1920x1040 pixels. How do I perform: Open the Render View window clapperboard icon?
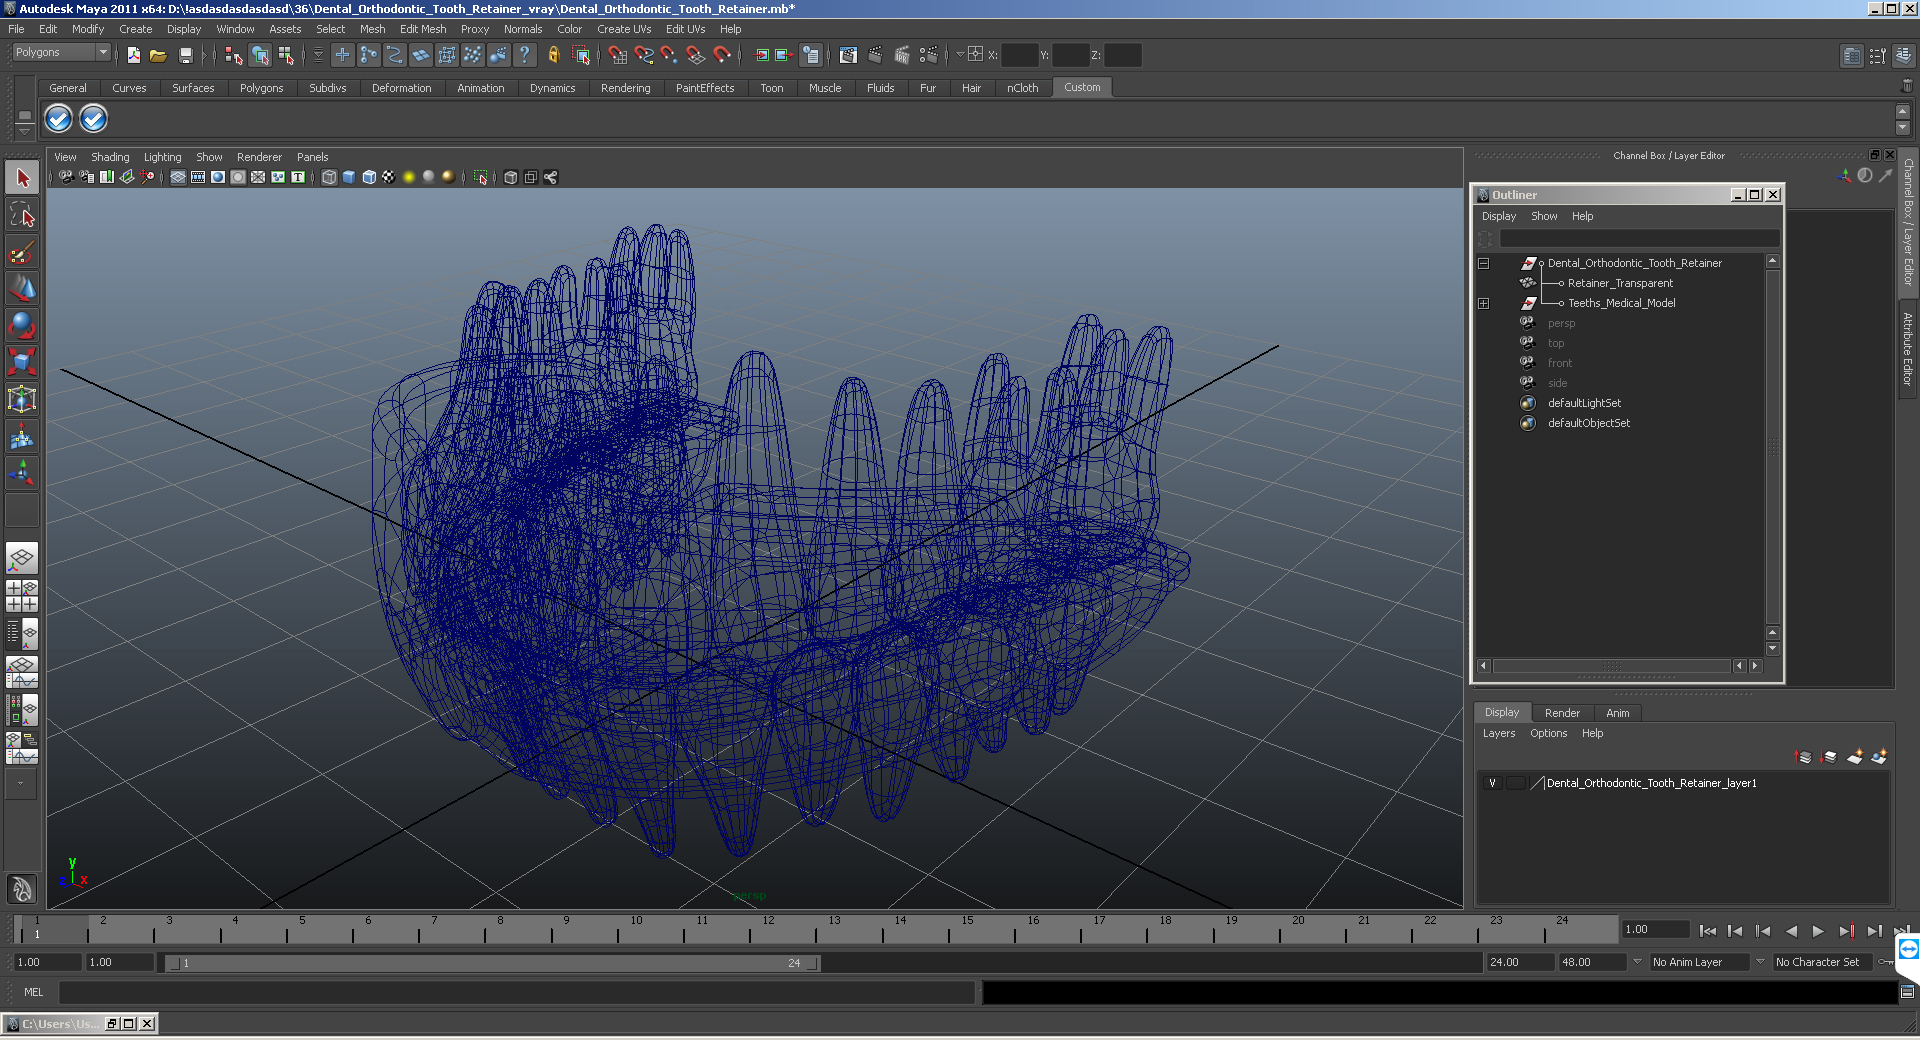pos(849,55)
